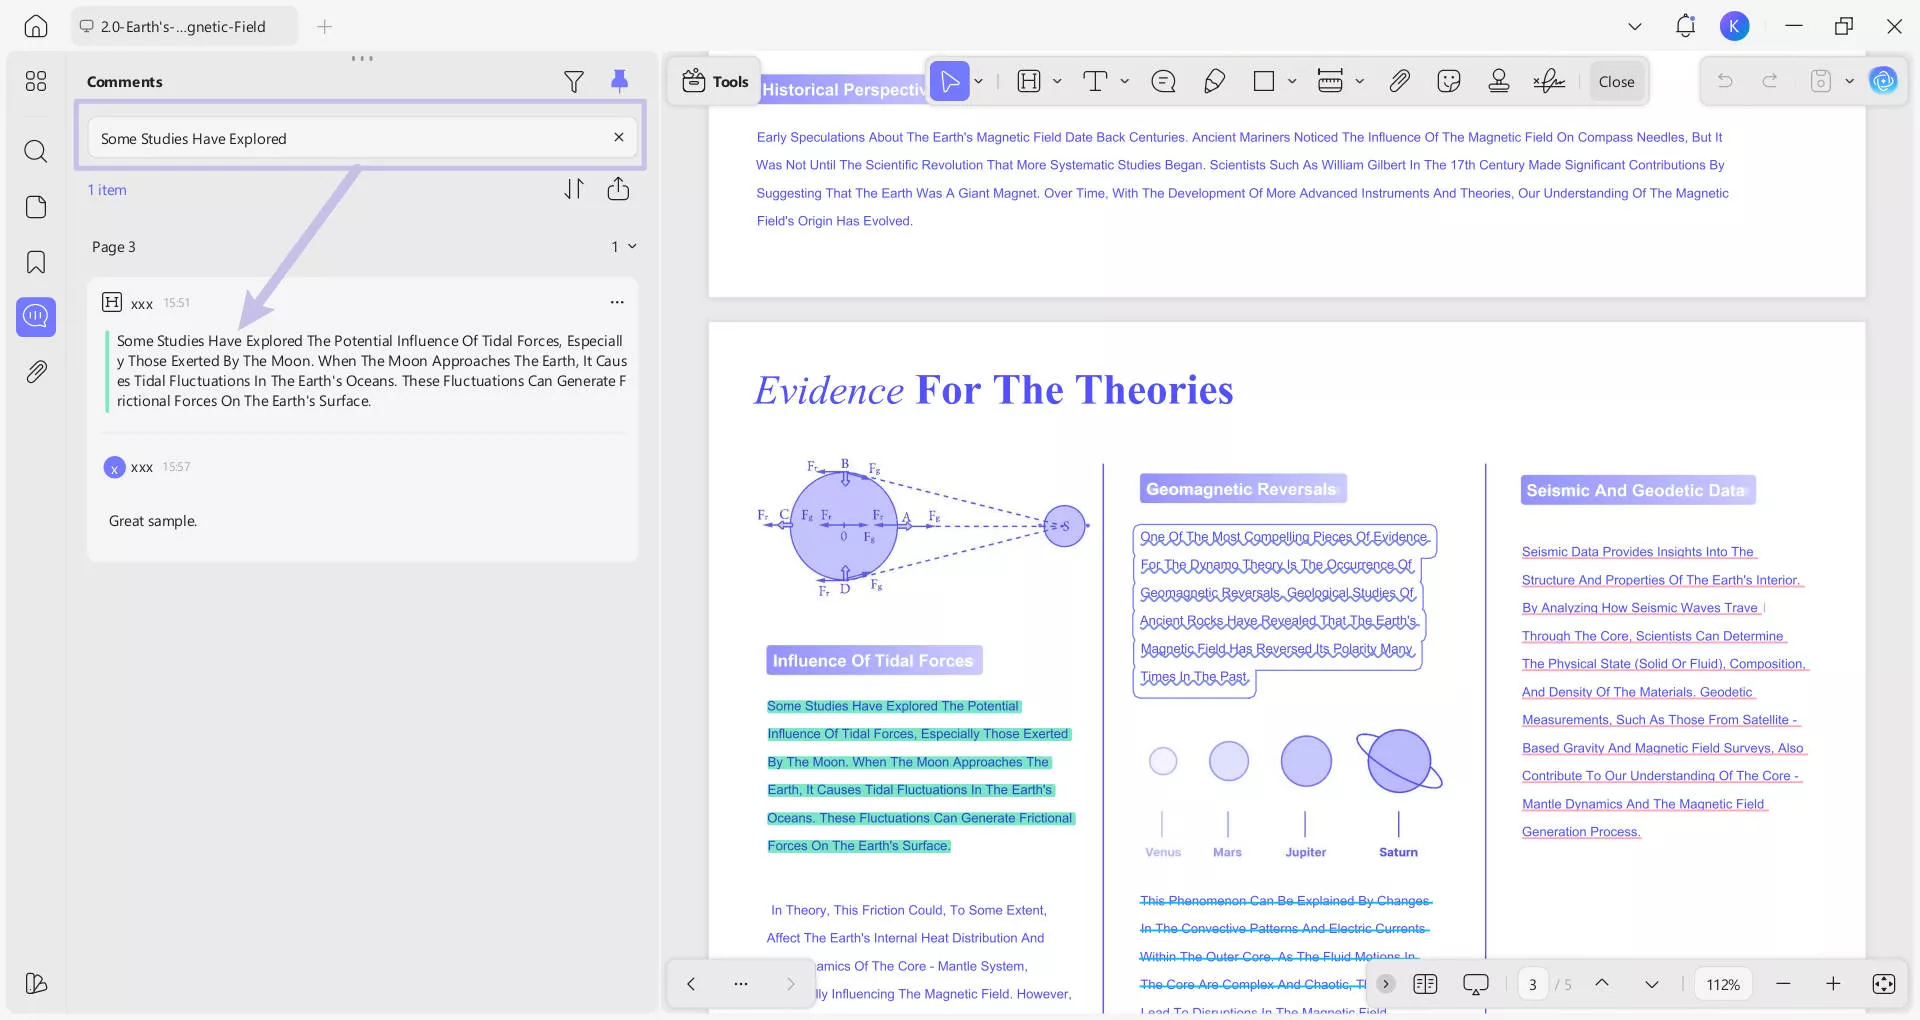Open the Tools menu
1920x1020 pixels.
tap(715, 82)
